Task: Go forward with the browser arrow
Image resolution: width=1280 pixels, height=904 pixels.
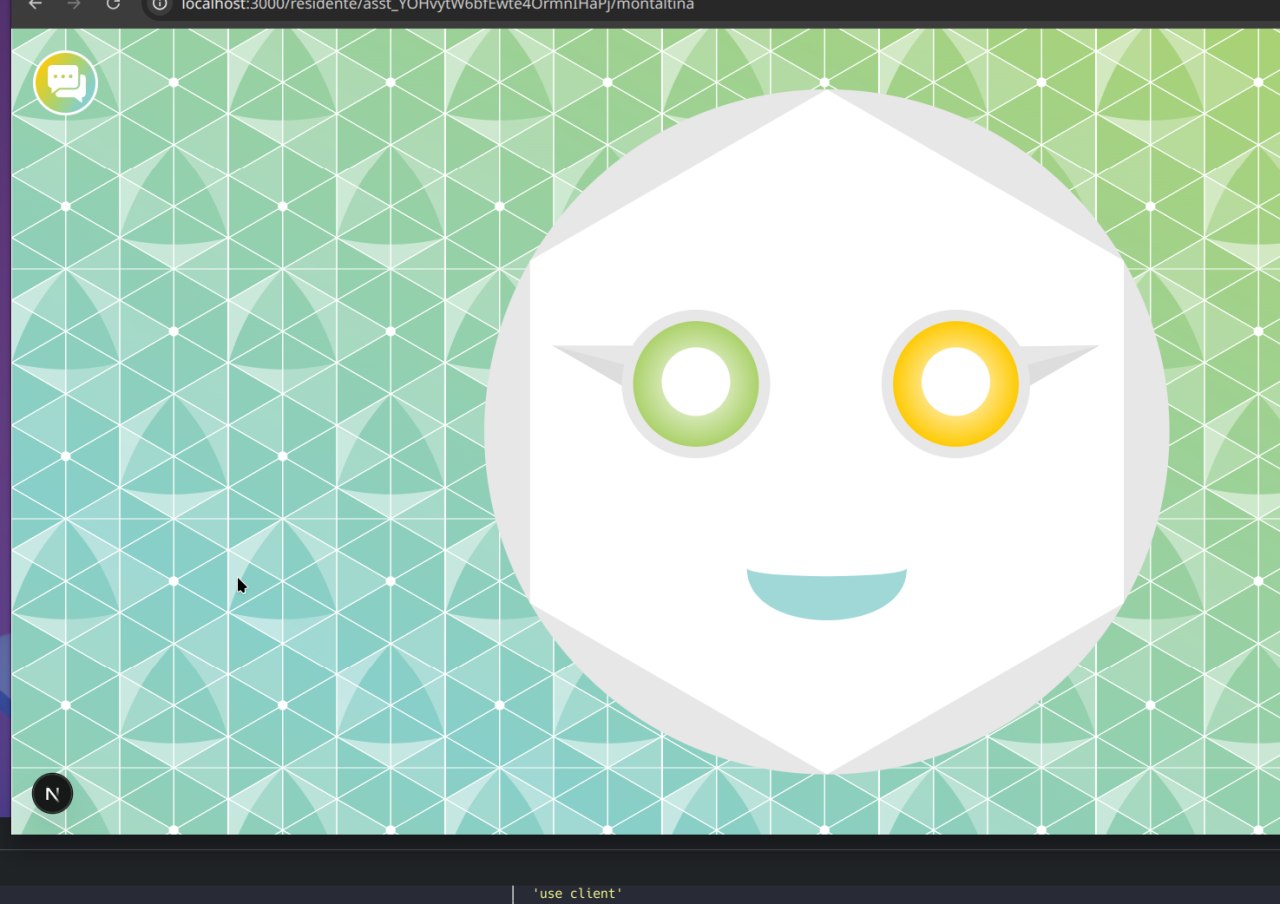Action: coord(74,5)
